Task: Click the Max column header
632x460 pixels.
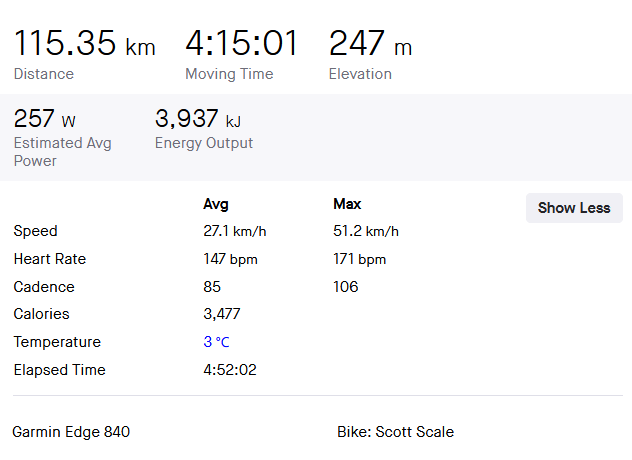Action: [347, 204]
